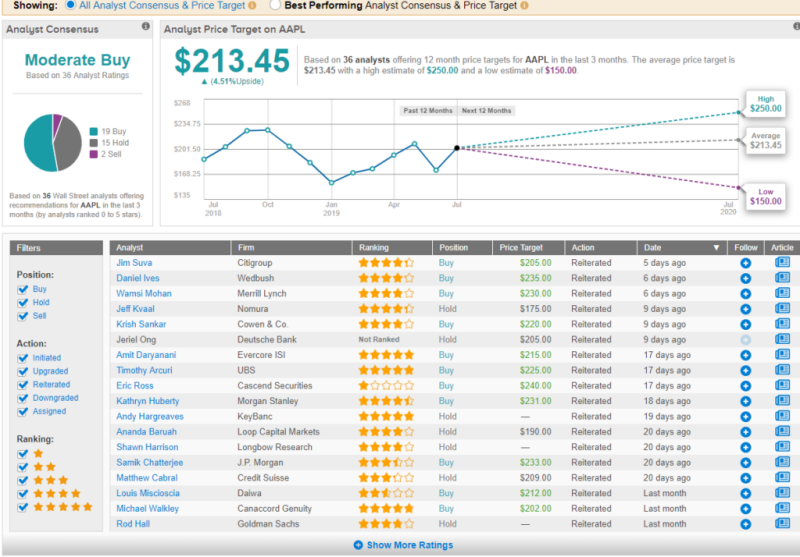The height and width of the screenshot is (557, 800).
Task: Follow Shawn Harrison plus icon
Action: click(745, 447)
